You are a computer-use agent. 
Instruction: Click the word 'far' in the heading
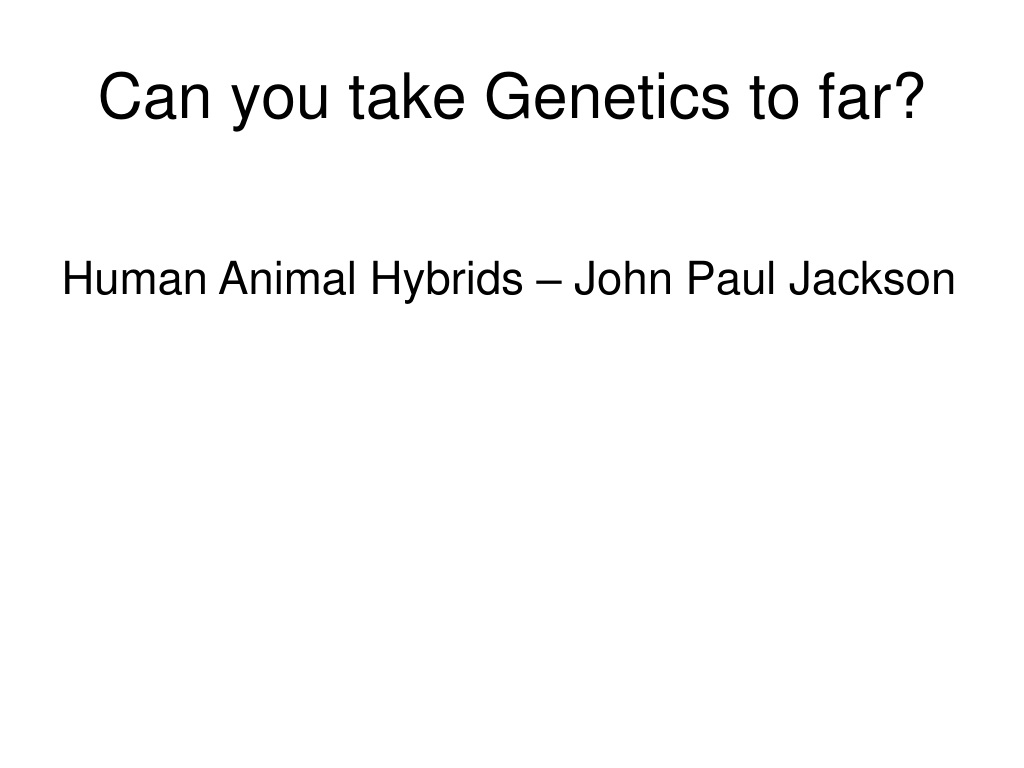tap(850, 97)
